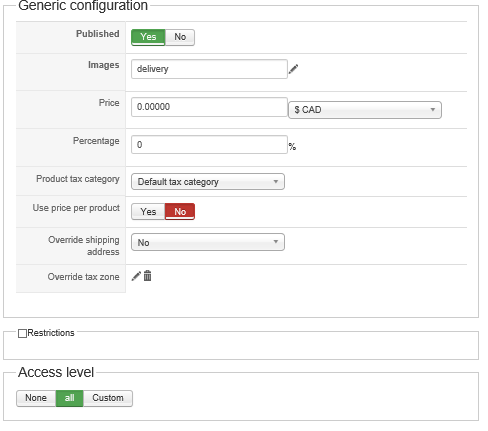Click into the Percentage input field
The height and width of the screenshot is (431, 488).
[209, 145]
